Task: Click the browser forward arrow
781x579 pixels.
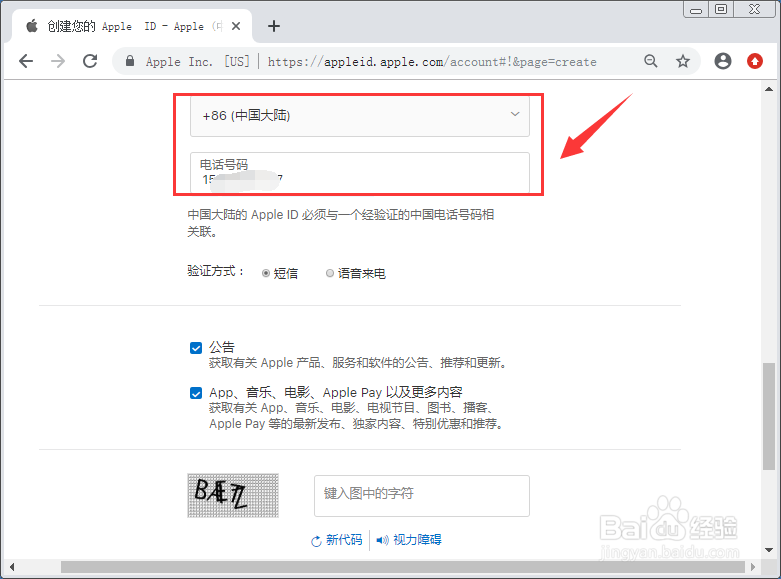Action: click(58, 61)
